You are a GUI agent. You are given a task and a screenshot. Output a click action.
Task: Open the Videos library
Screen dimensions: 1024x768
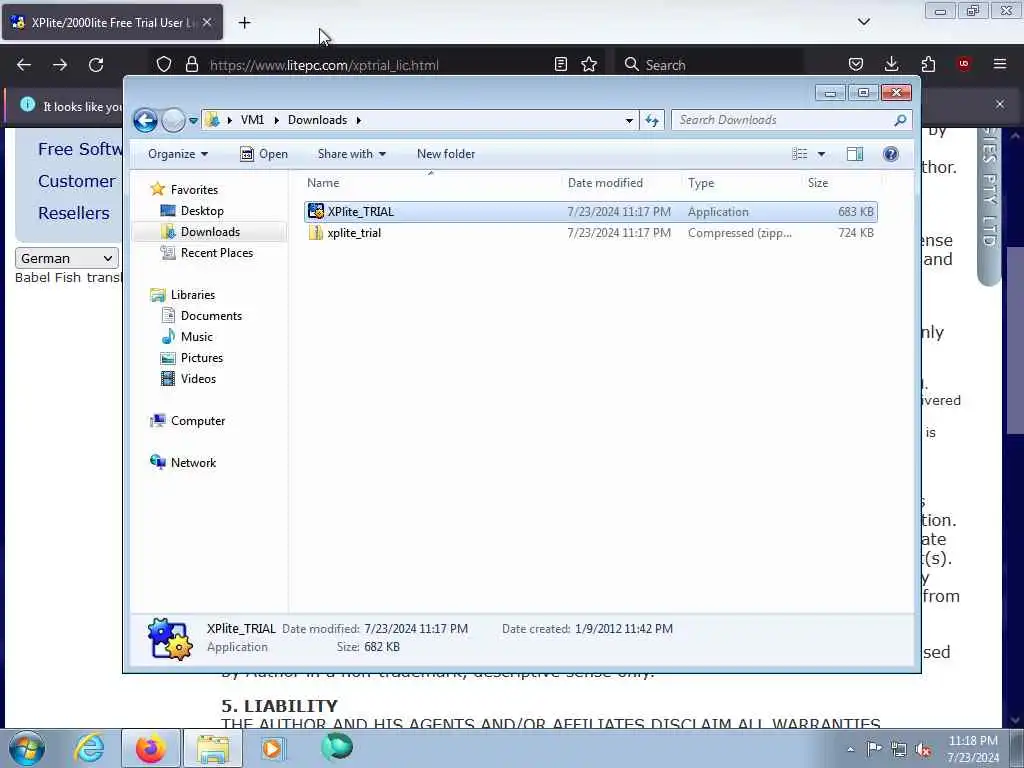pyautogui.click(x=198, y=379)
